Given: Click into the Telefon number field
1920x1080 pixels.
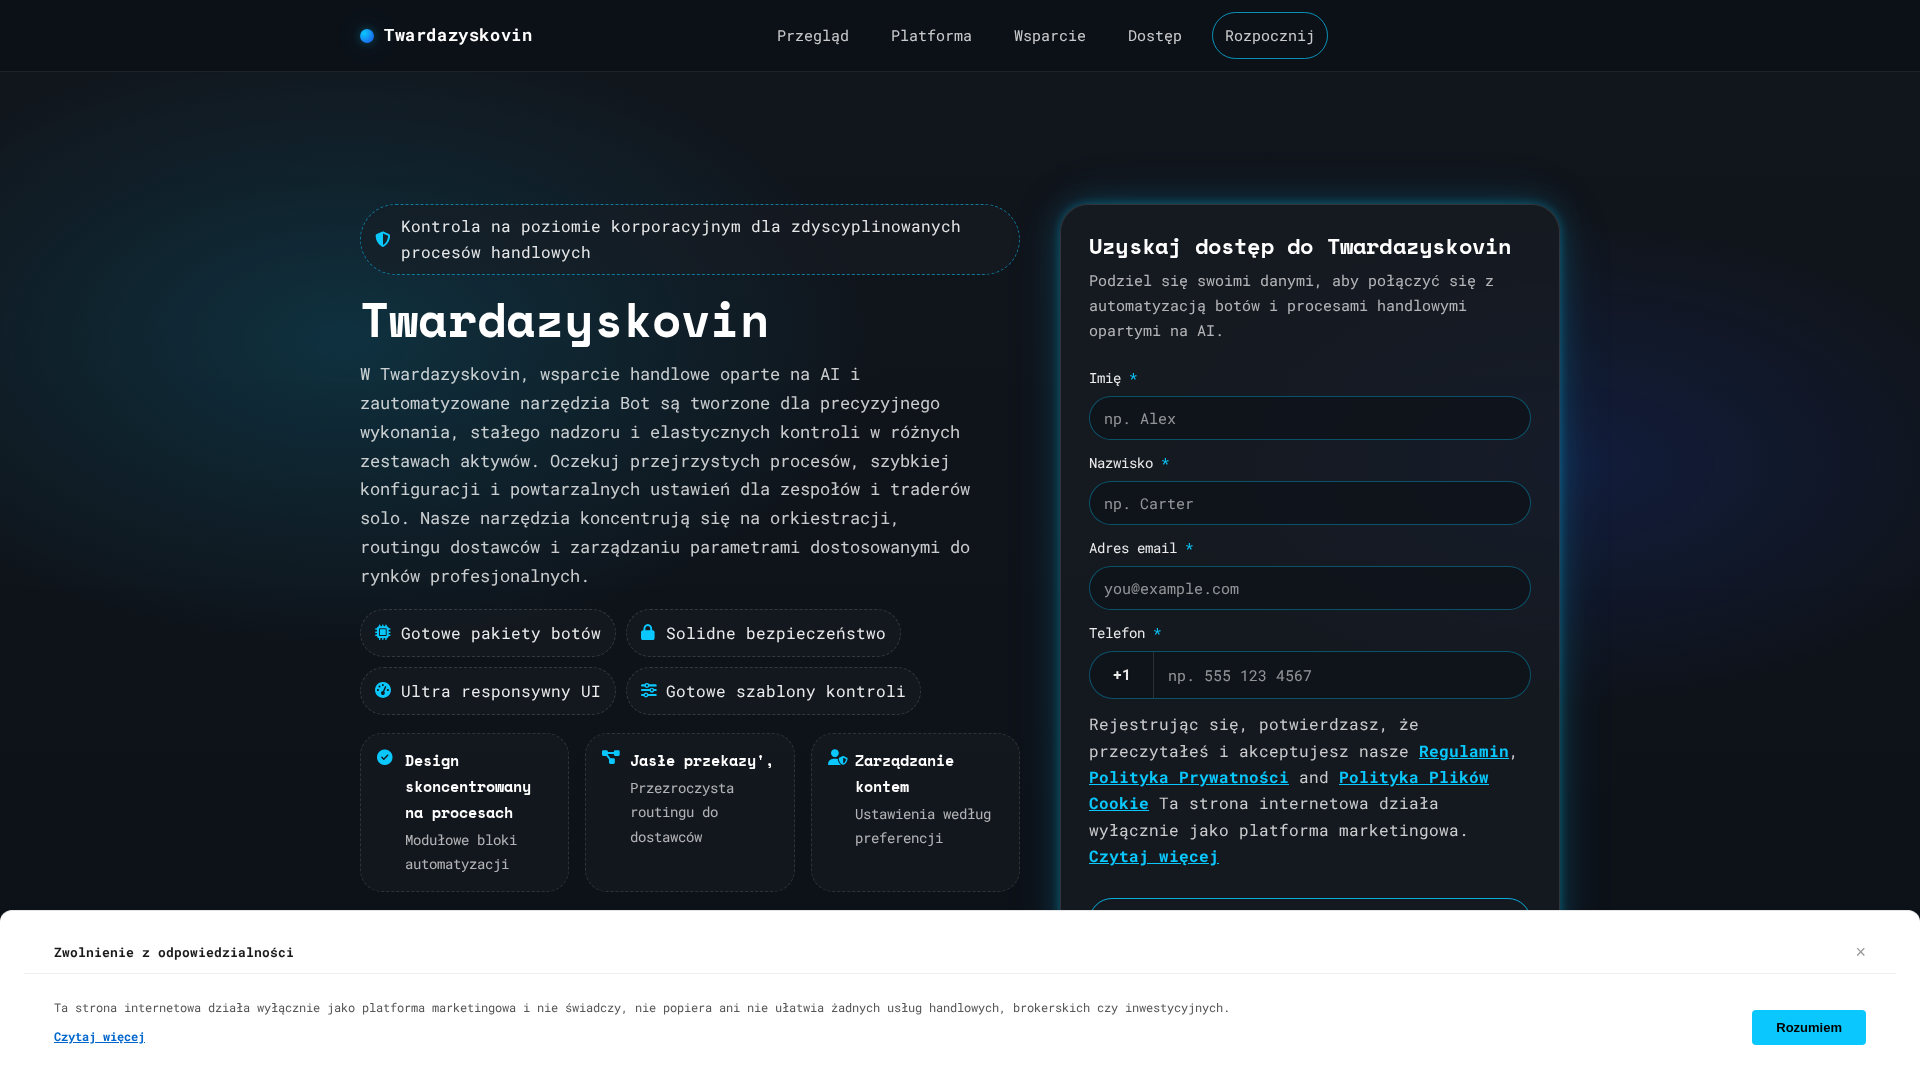Looking at the screenshot, I should [x=1342, y=675].
